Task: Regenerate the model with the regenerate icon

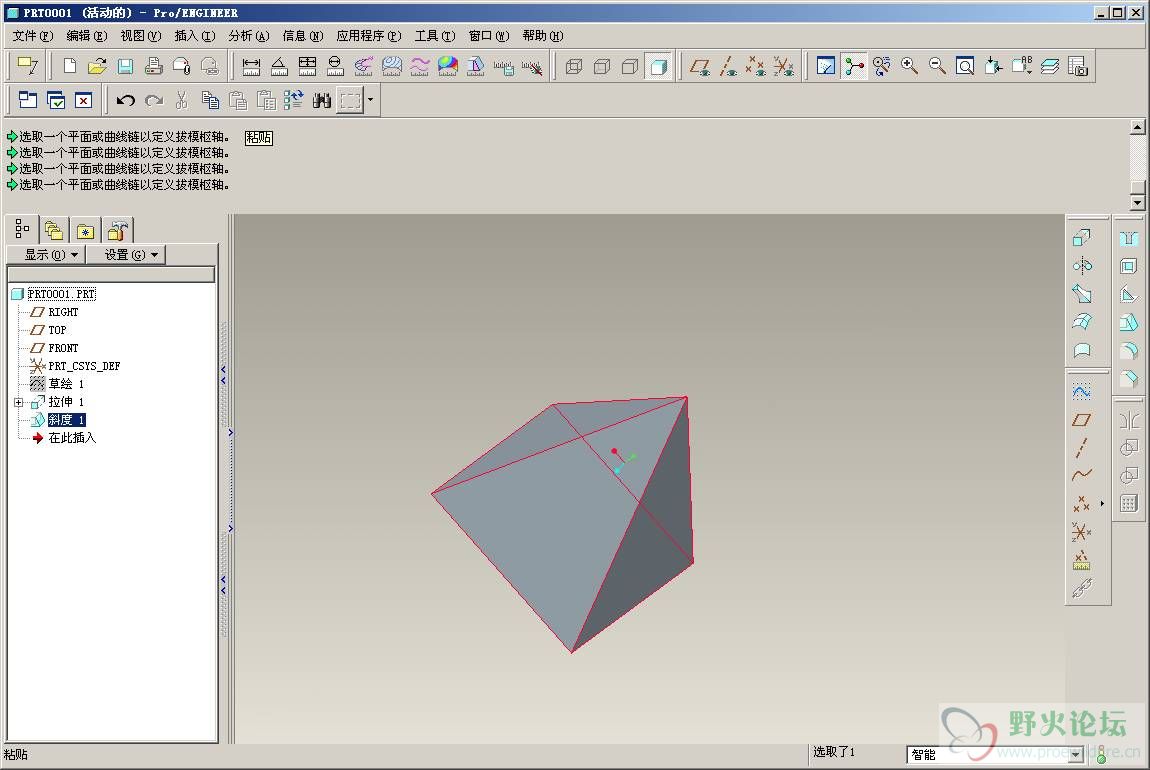Action: [293, 100]
